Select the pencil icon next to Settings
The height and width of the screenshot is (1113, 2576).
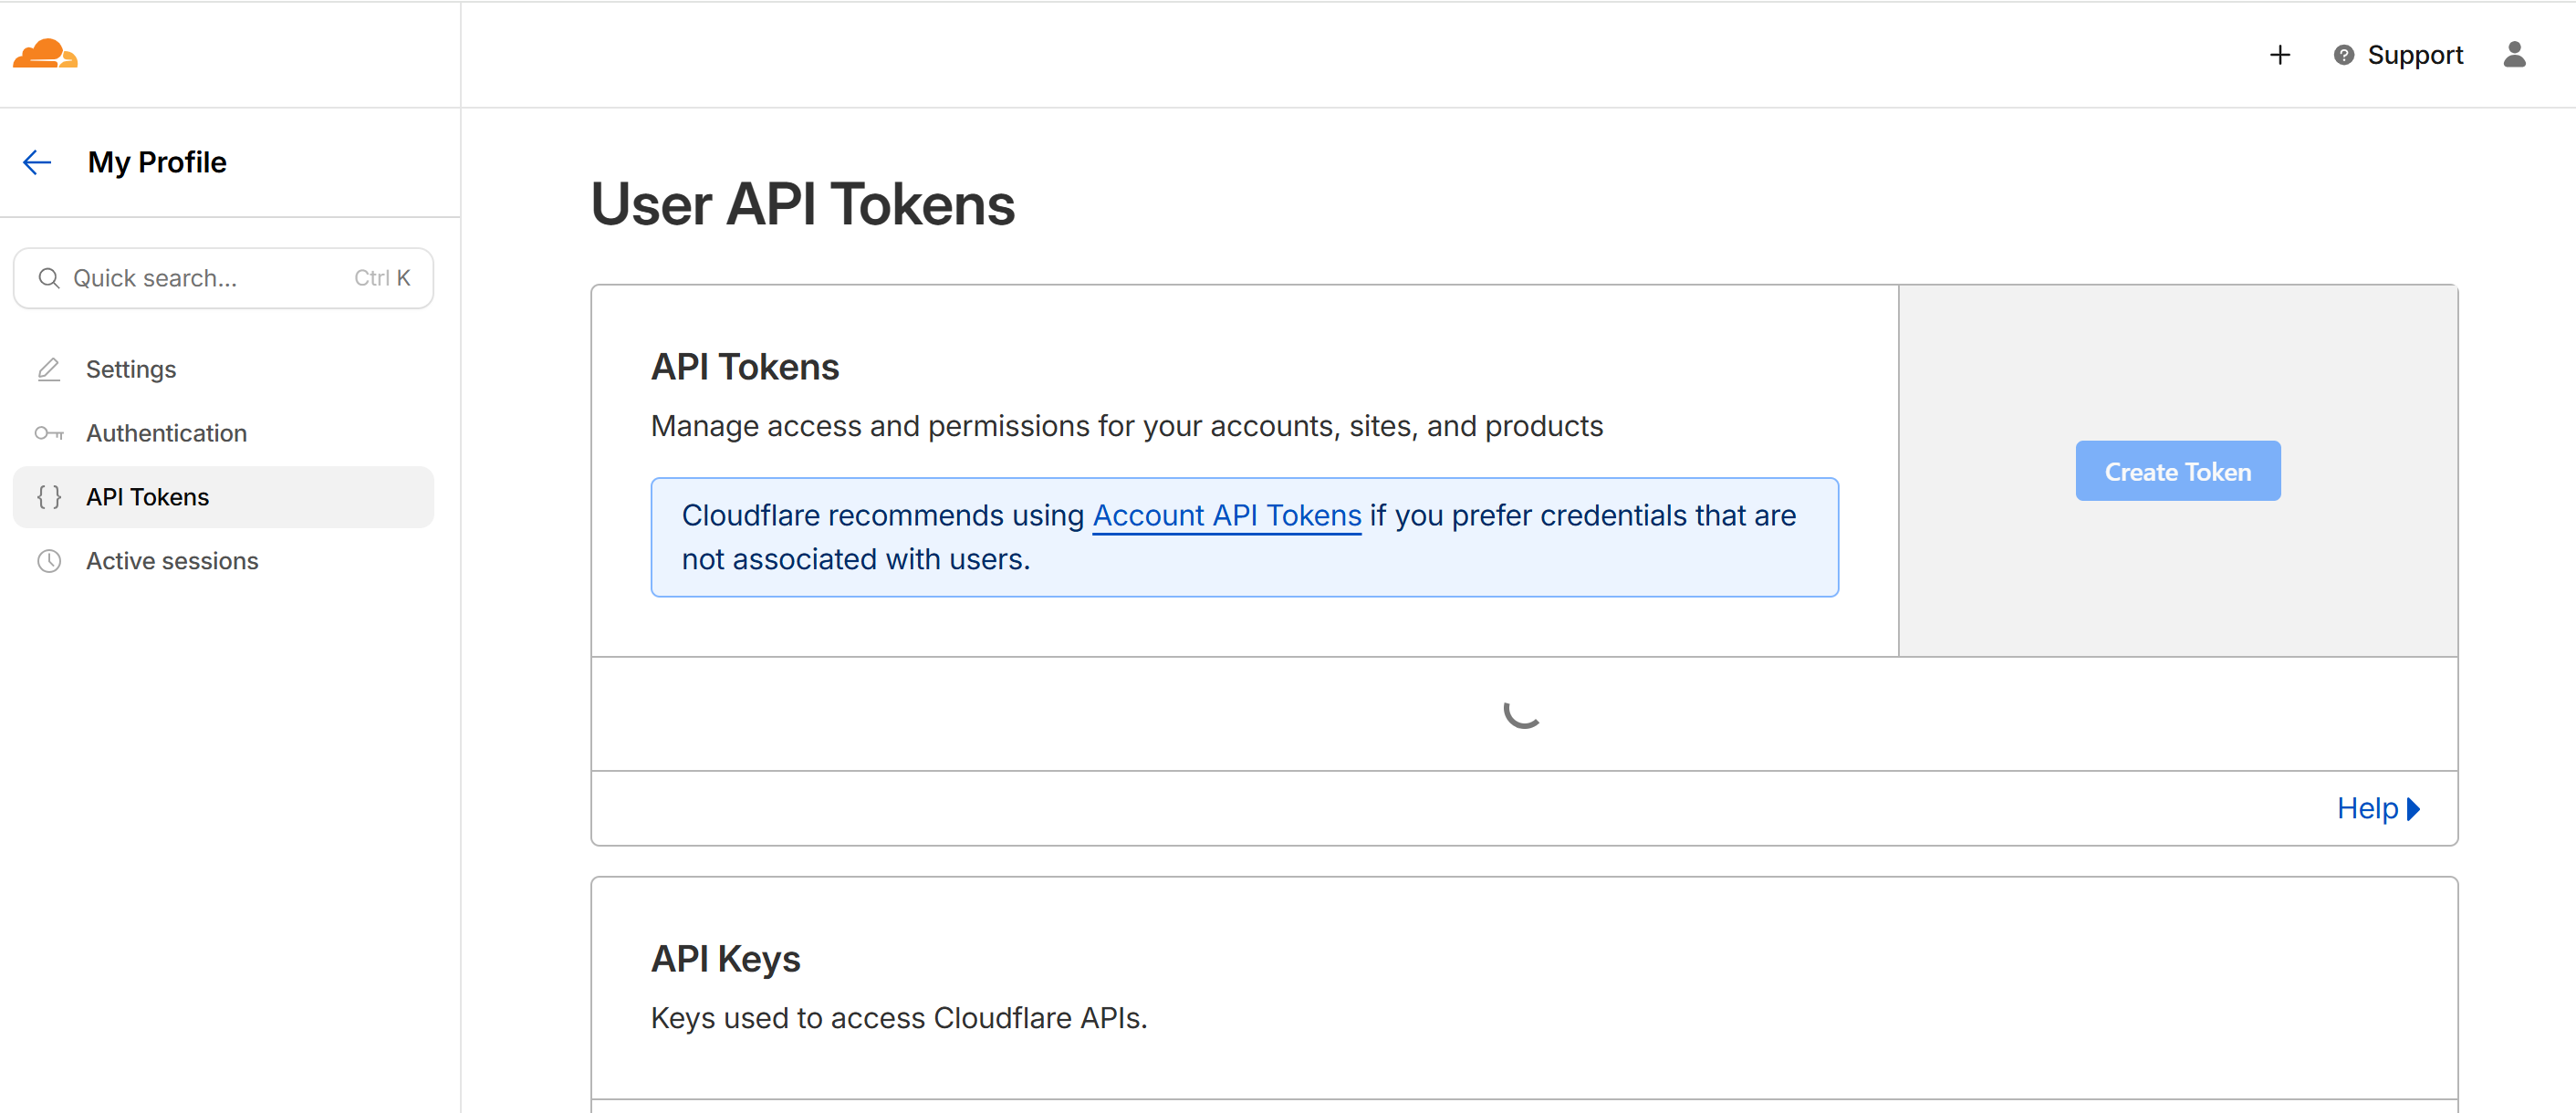click(48, 369)
